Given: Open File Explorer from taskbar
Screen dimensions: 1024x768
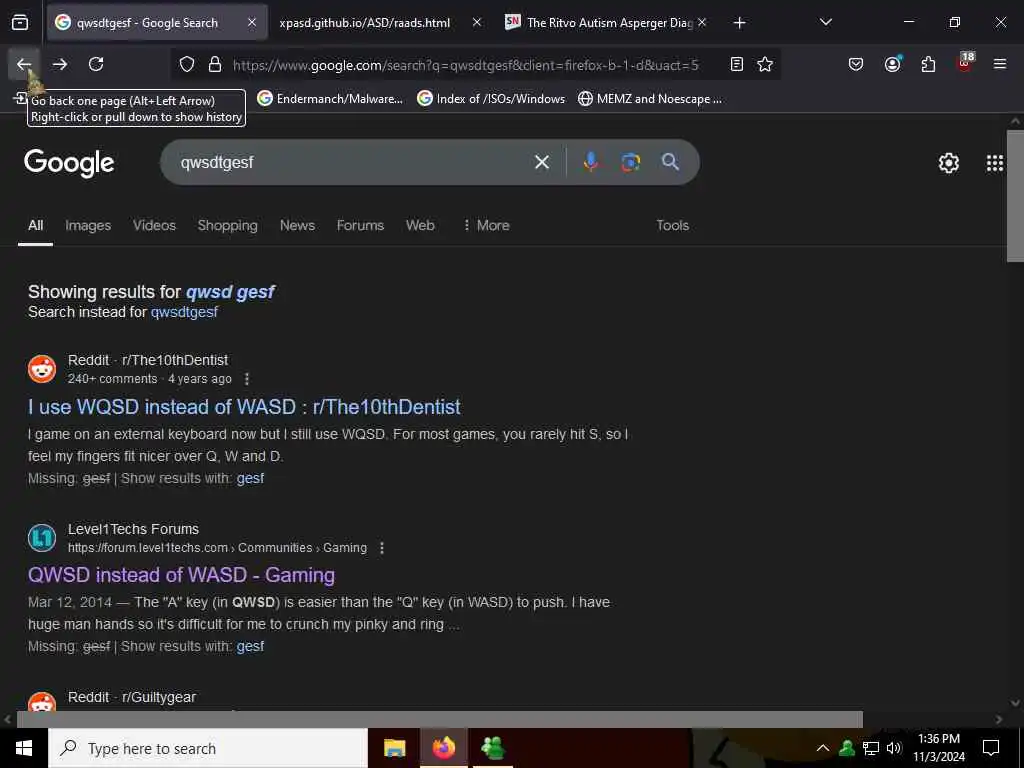Looking at the screenshot, I should 394,748.
